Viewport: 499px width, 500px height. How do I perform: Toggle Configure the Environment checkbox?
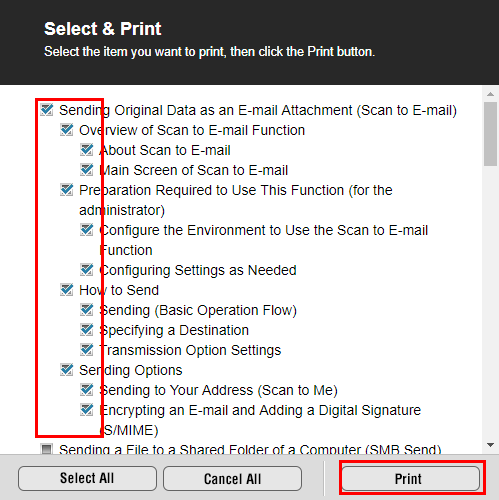(87, 229)
